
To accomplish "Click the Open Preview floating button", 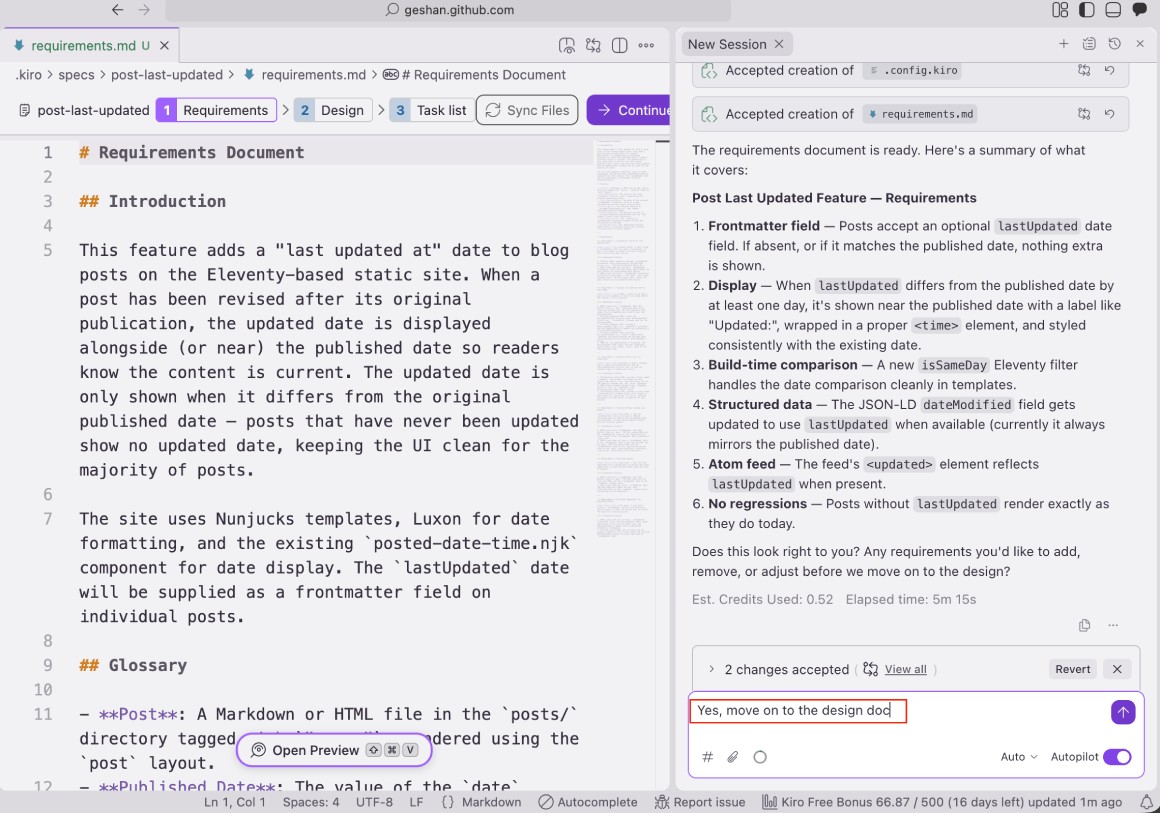I will point(334,750).
